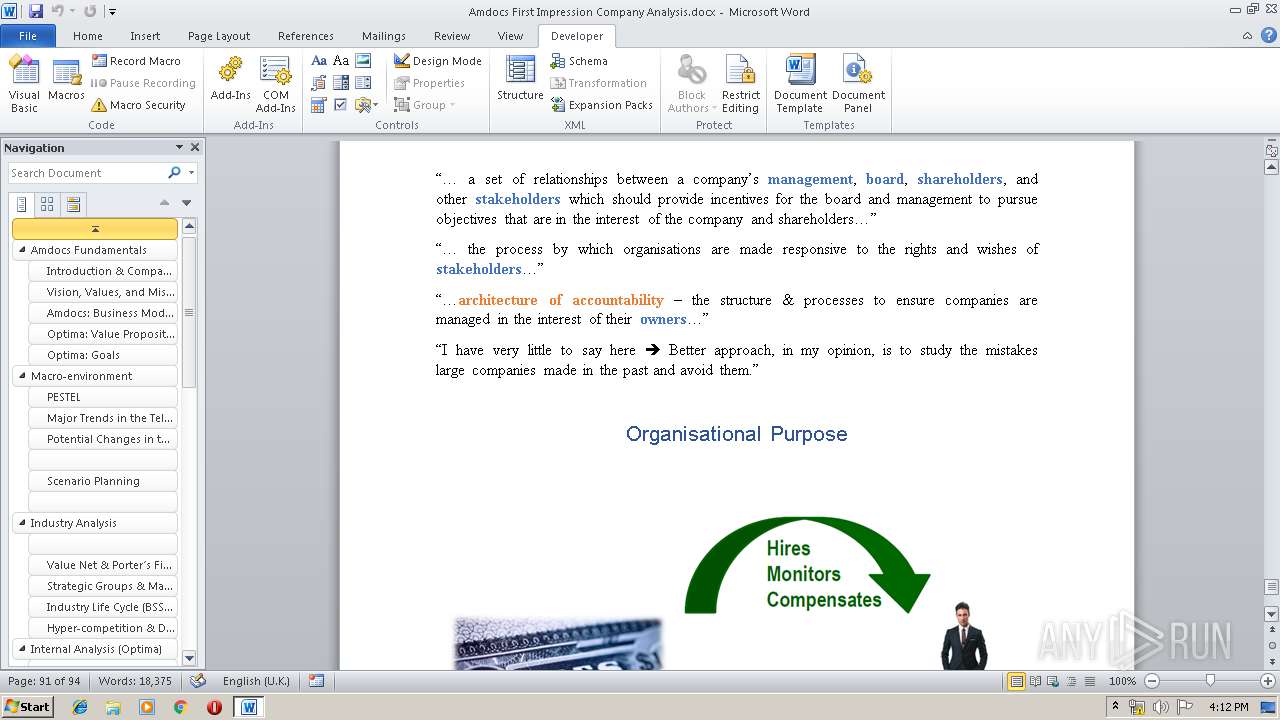
Task: Switch to the Insert tab
Action: (145, 36)
